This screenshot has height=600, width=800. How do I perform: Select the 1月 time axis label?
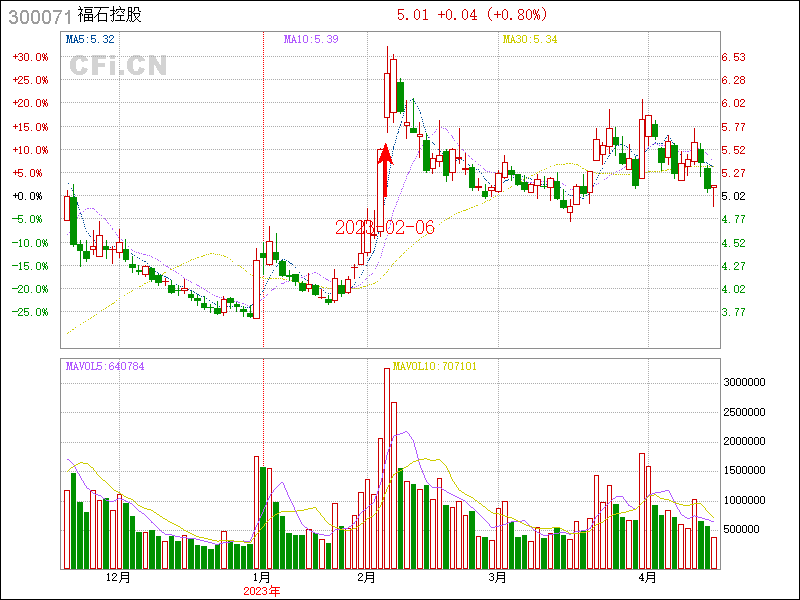coord(261,577)
